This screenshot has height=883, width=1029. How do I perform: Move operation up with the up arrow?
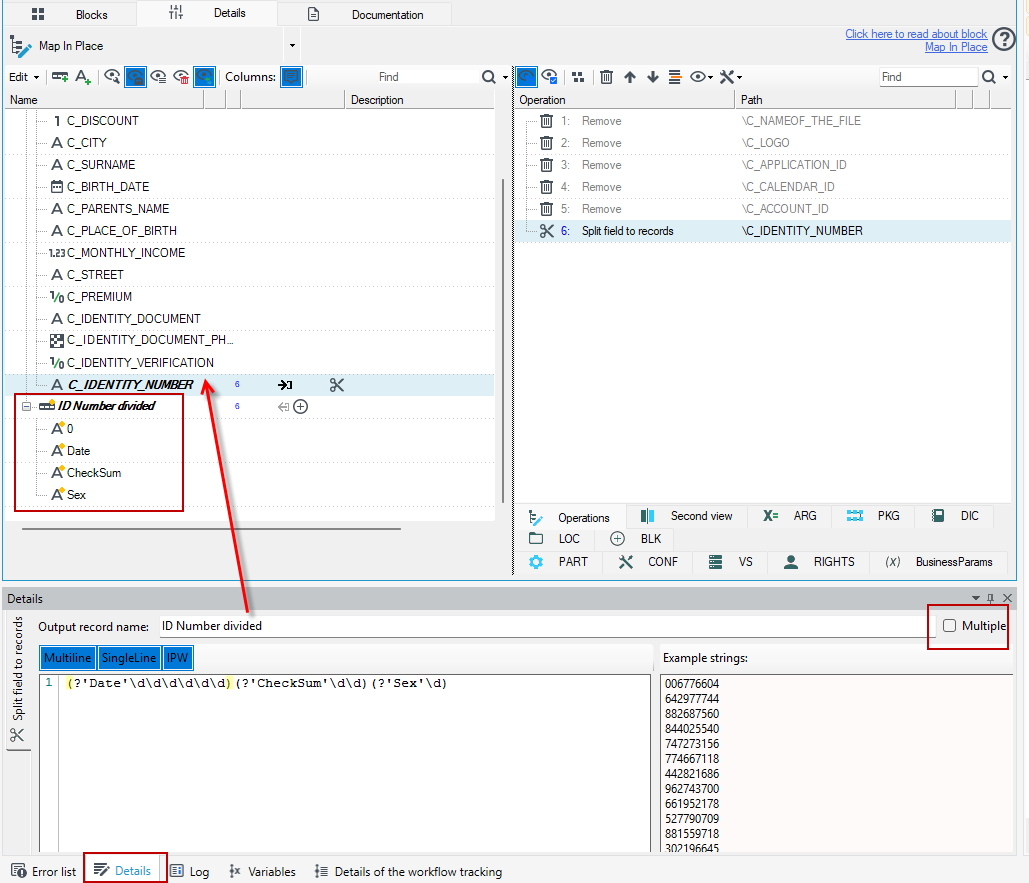(x=630, y=77)
